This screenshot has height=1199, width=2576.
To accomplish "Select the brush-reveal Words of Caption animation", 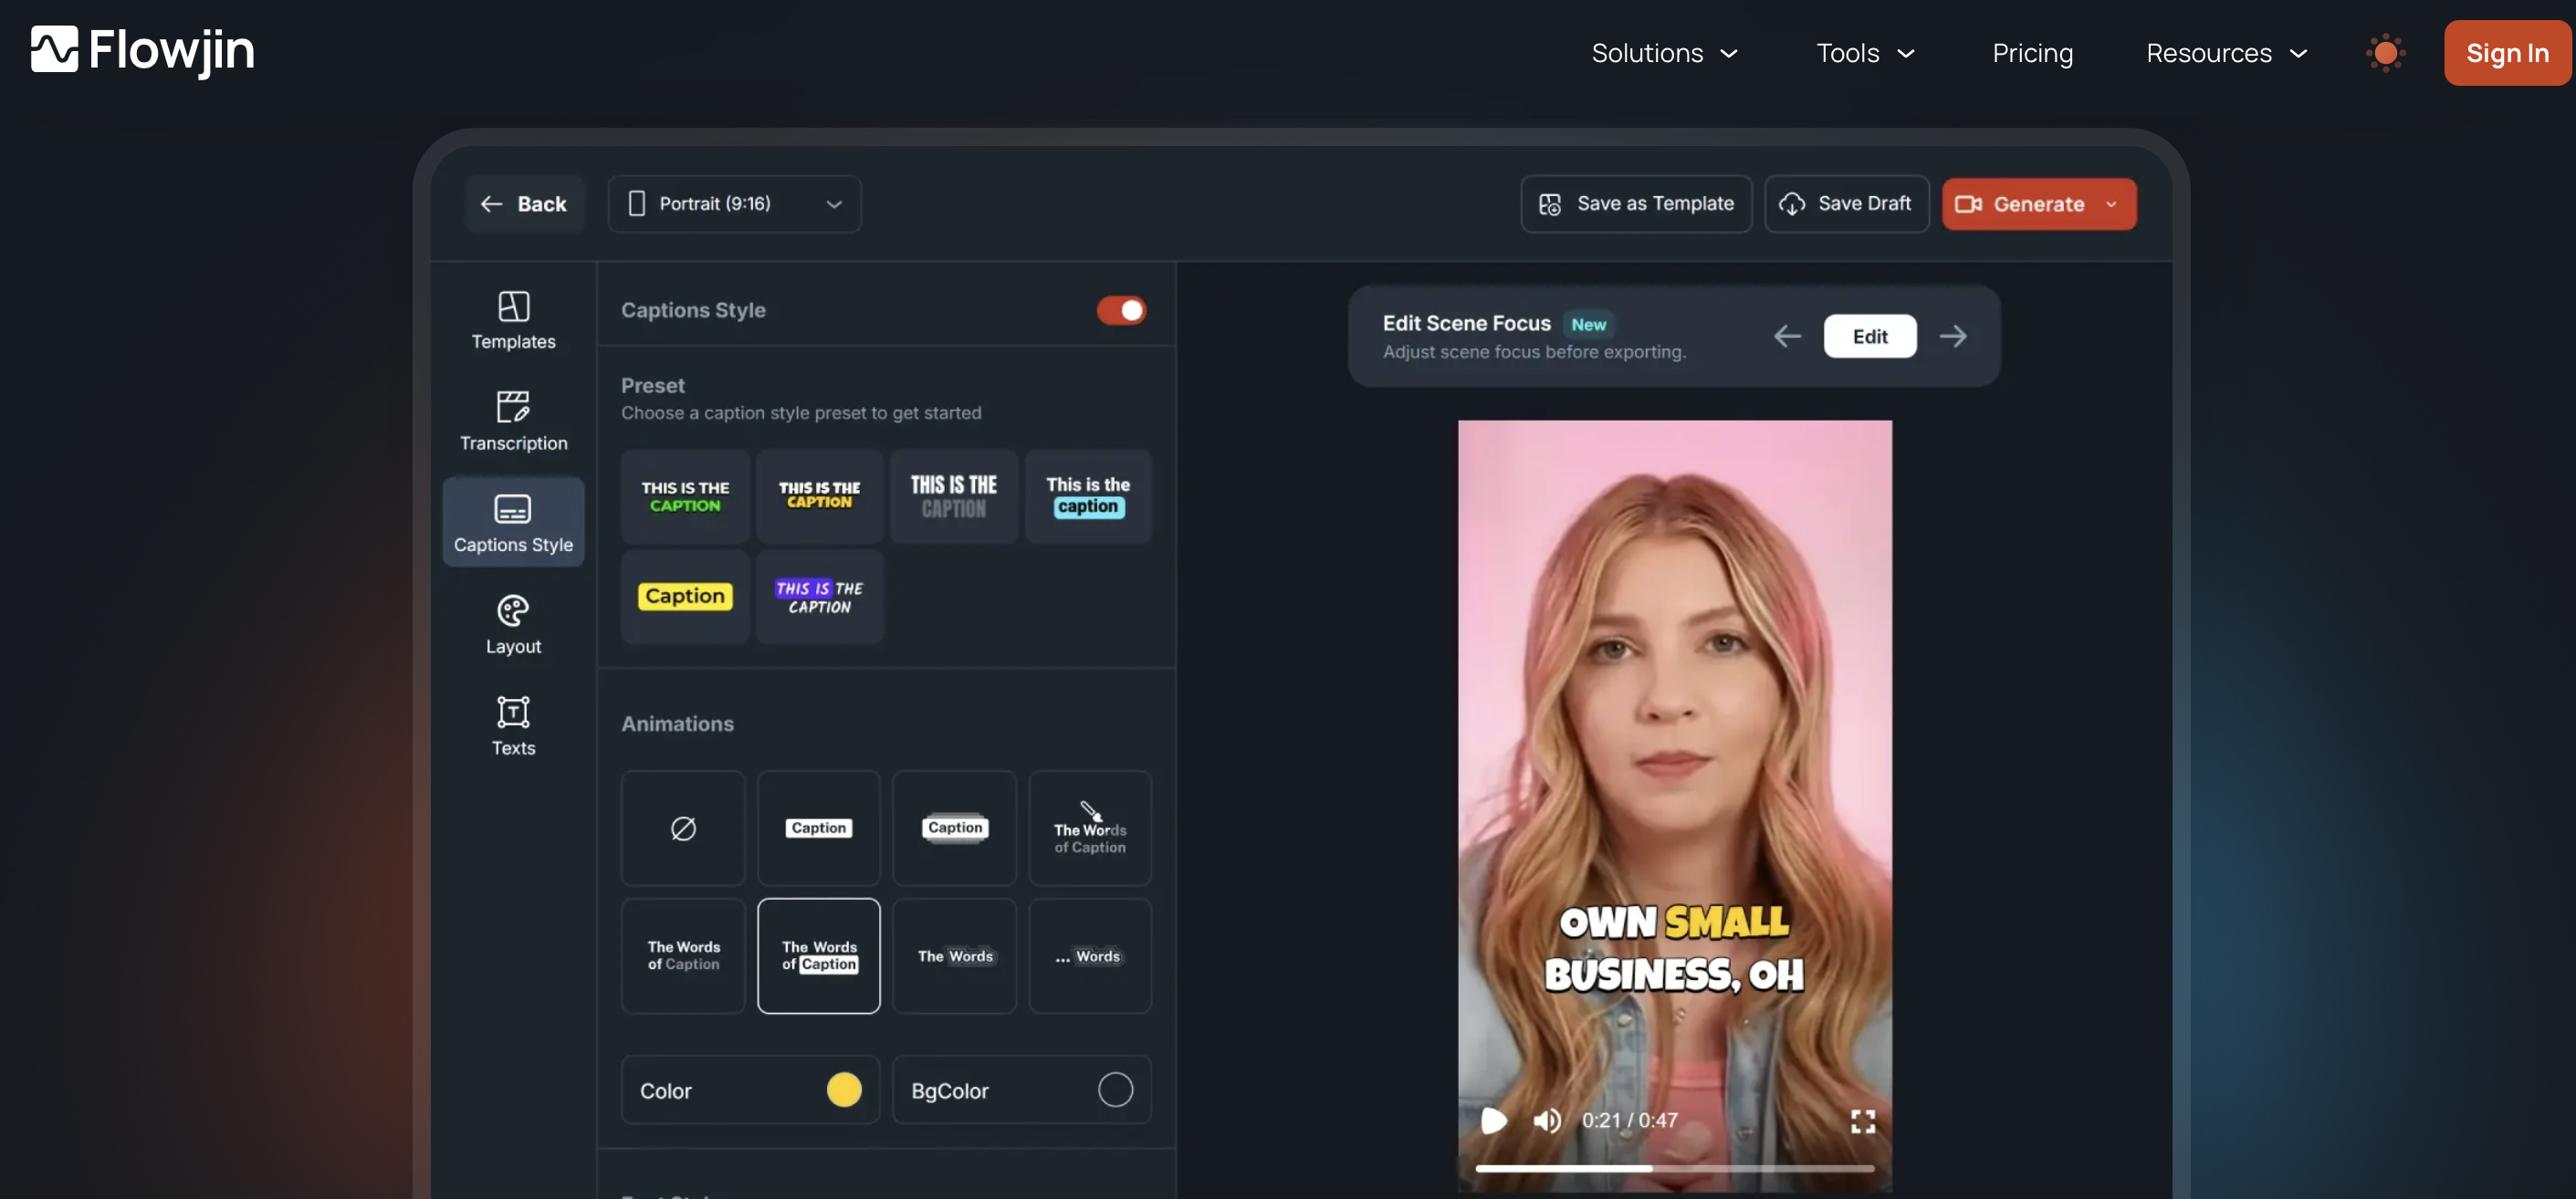I will pyautogui.click(x=1090, y=828).
